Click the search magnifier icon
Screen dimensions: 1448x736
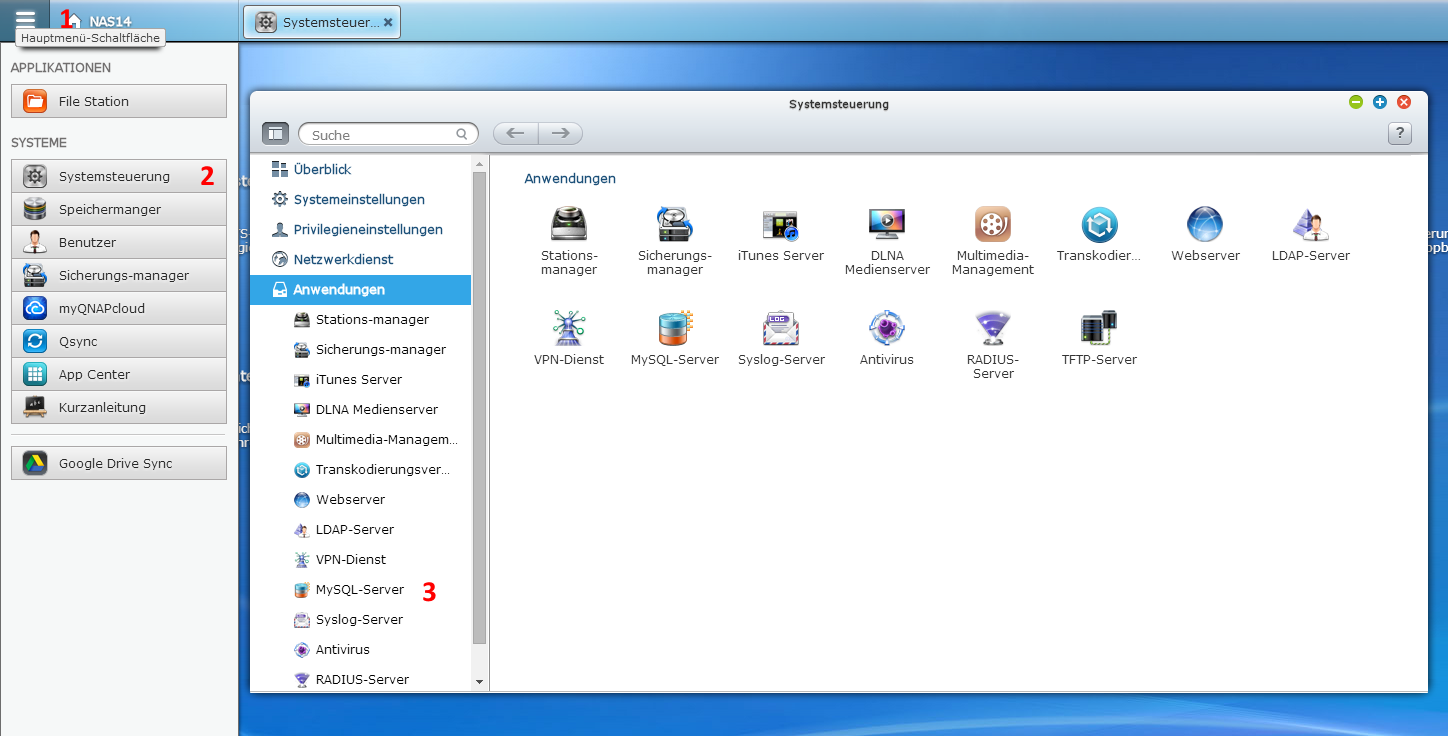(x=462, y=134)
